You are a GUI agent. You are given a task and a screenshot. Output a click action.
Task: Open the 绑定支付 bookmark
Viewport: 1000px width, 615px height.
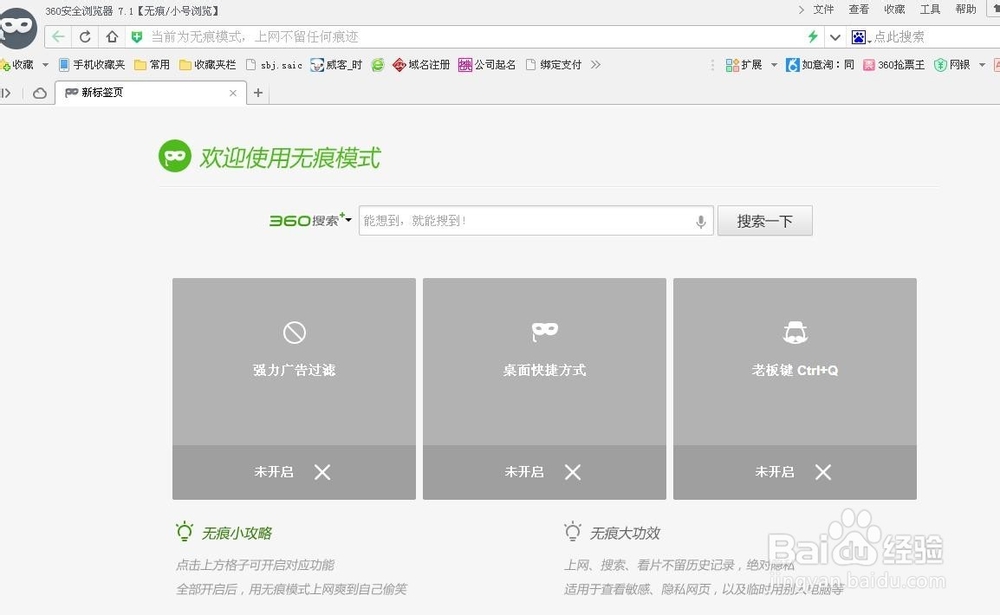[x=554, y=64]
